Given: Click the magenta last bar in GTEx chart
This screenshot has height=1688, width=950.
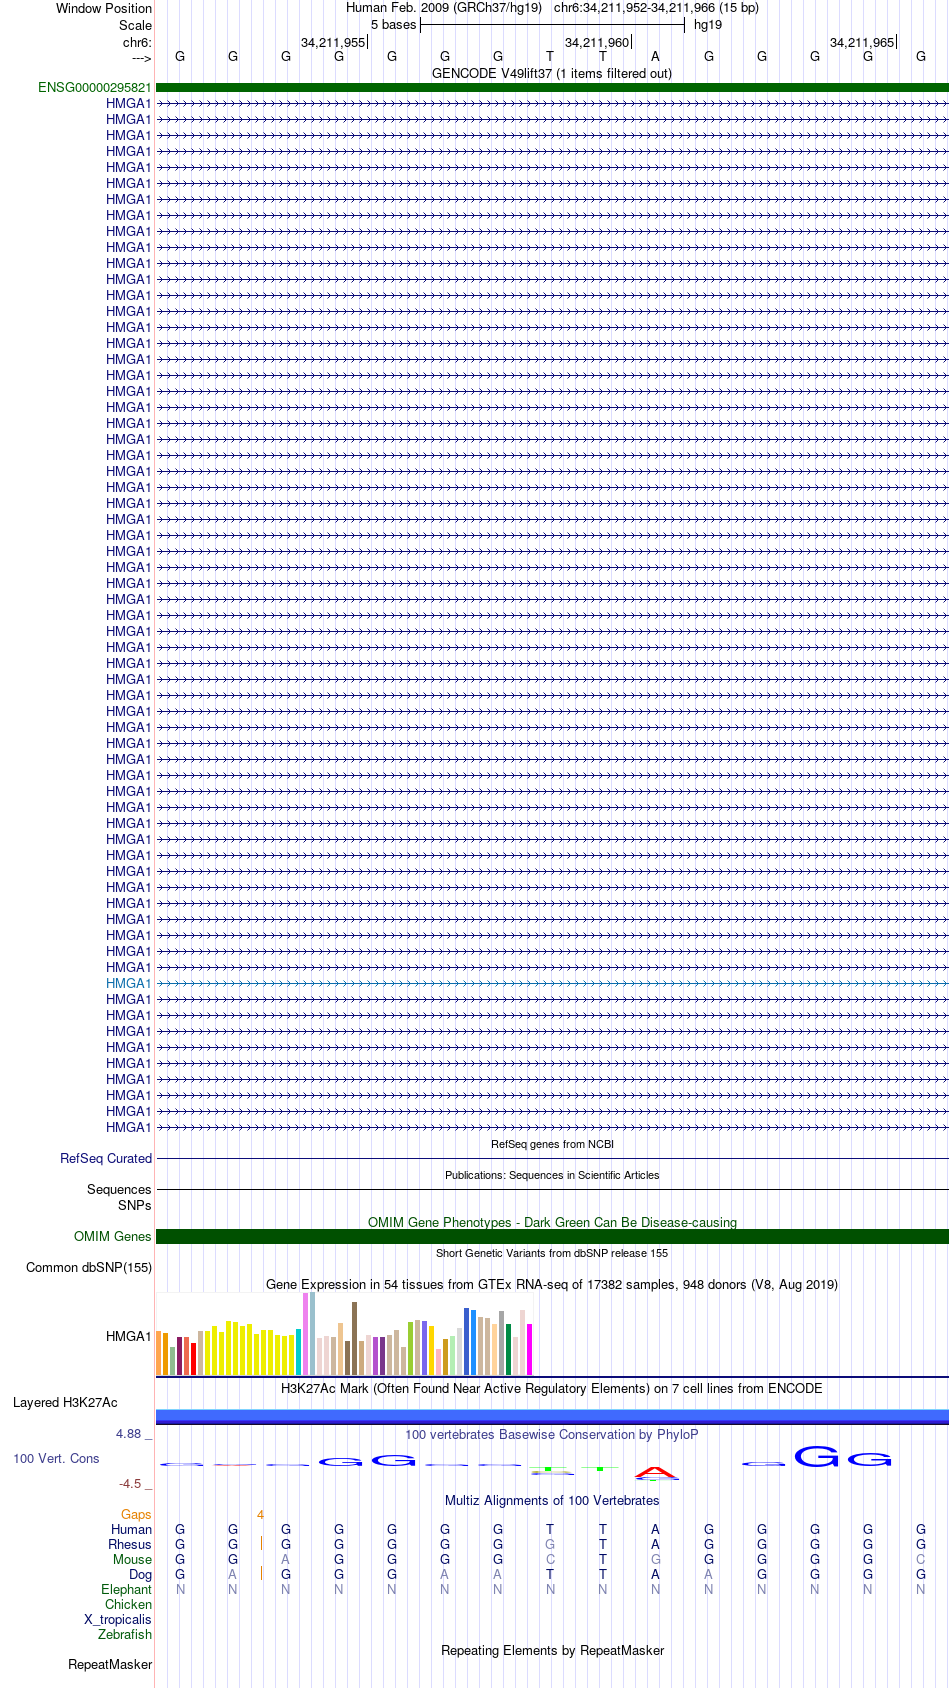Looking at the screenshot, I should coord(530,1349).
